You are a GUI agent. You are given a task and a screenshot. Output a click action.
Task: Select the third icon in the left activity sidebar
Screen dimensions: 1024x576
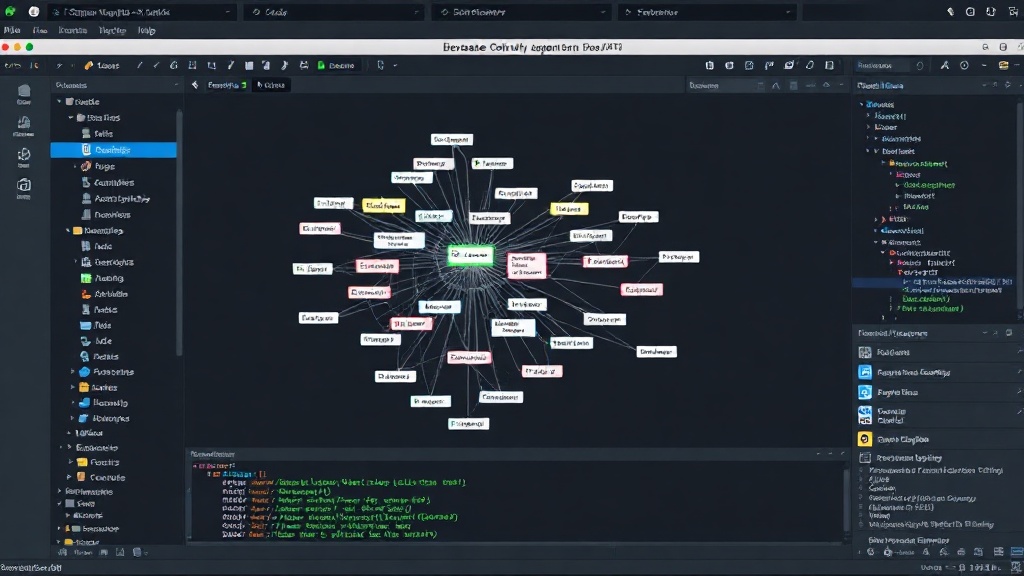click(x=24, y=157)
